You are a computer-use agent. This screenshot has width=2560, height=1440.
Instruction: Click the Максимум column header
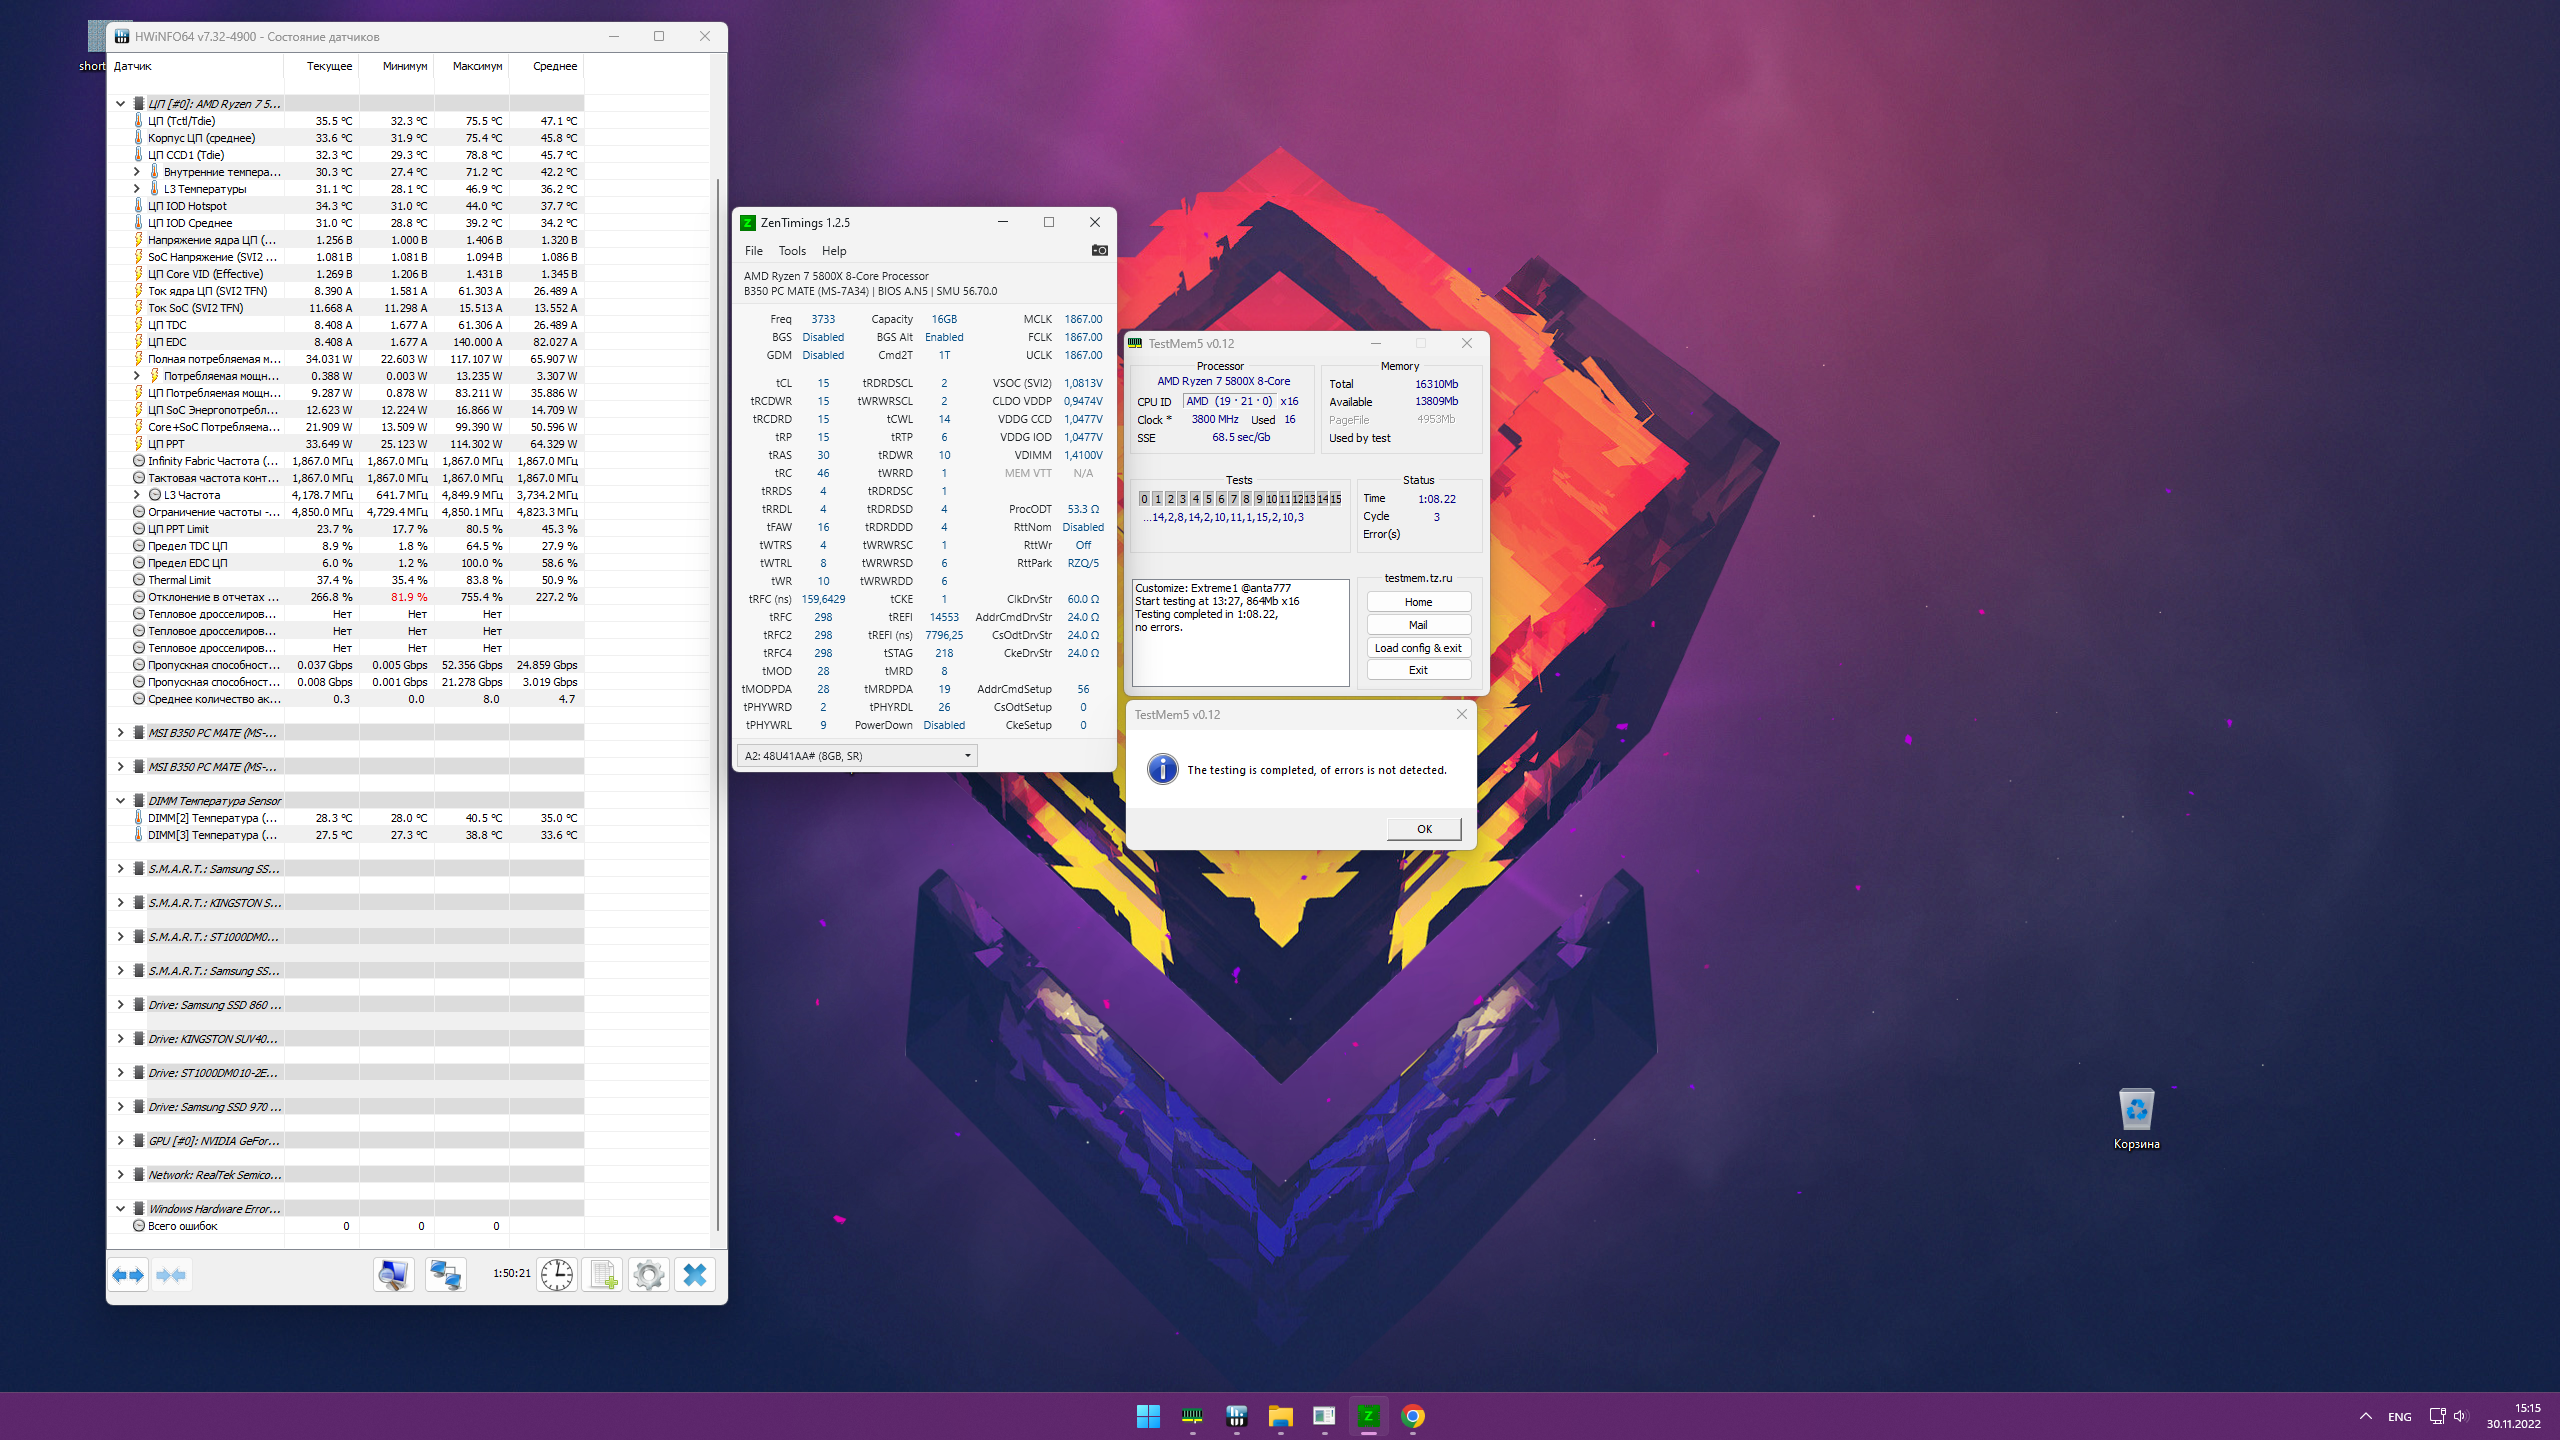(x=476, y=66)
